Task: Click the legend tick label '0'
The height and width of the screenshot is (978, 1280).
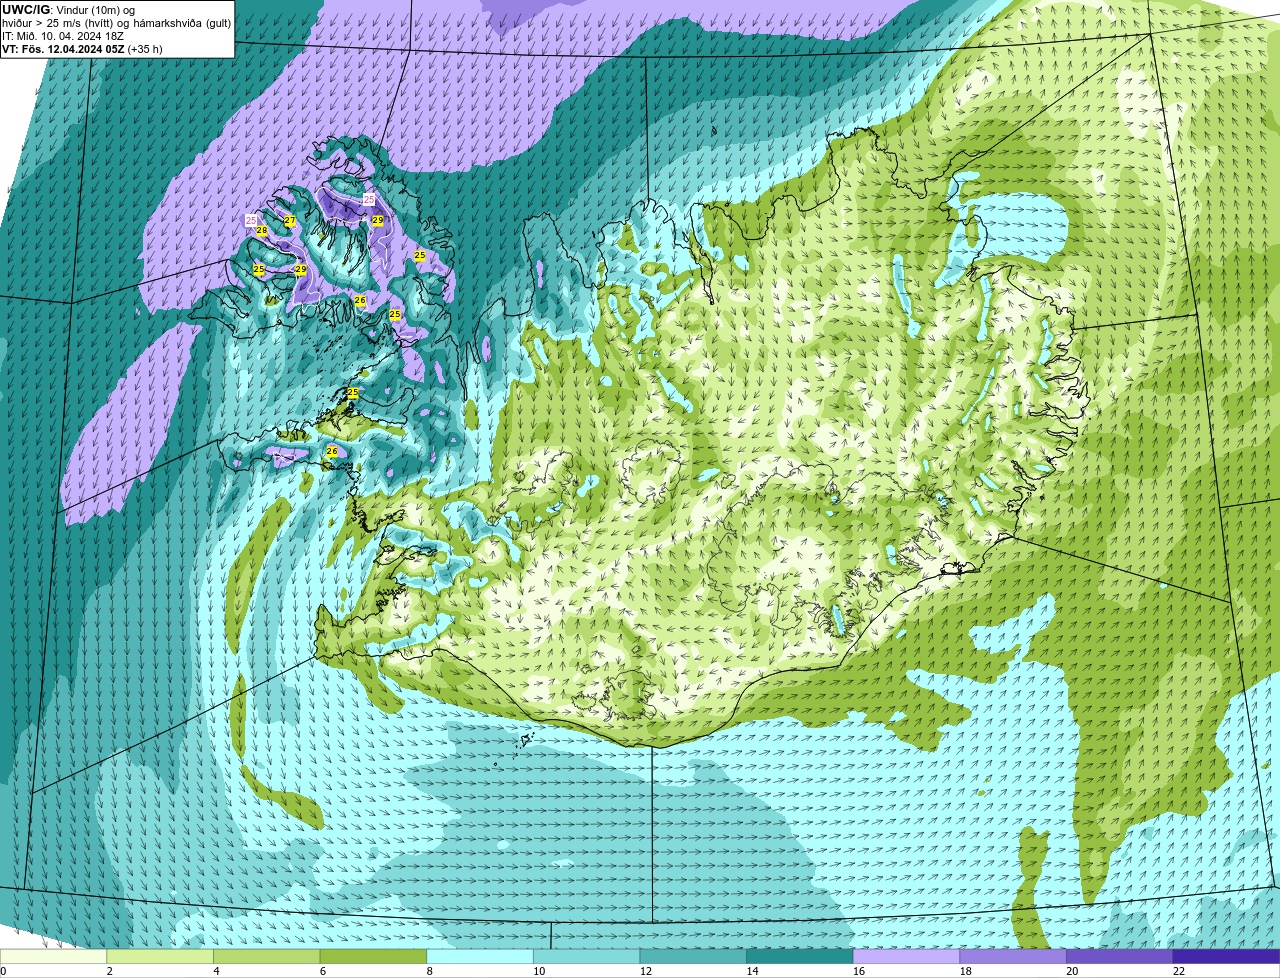Action: tap(3, 971)
